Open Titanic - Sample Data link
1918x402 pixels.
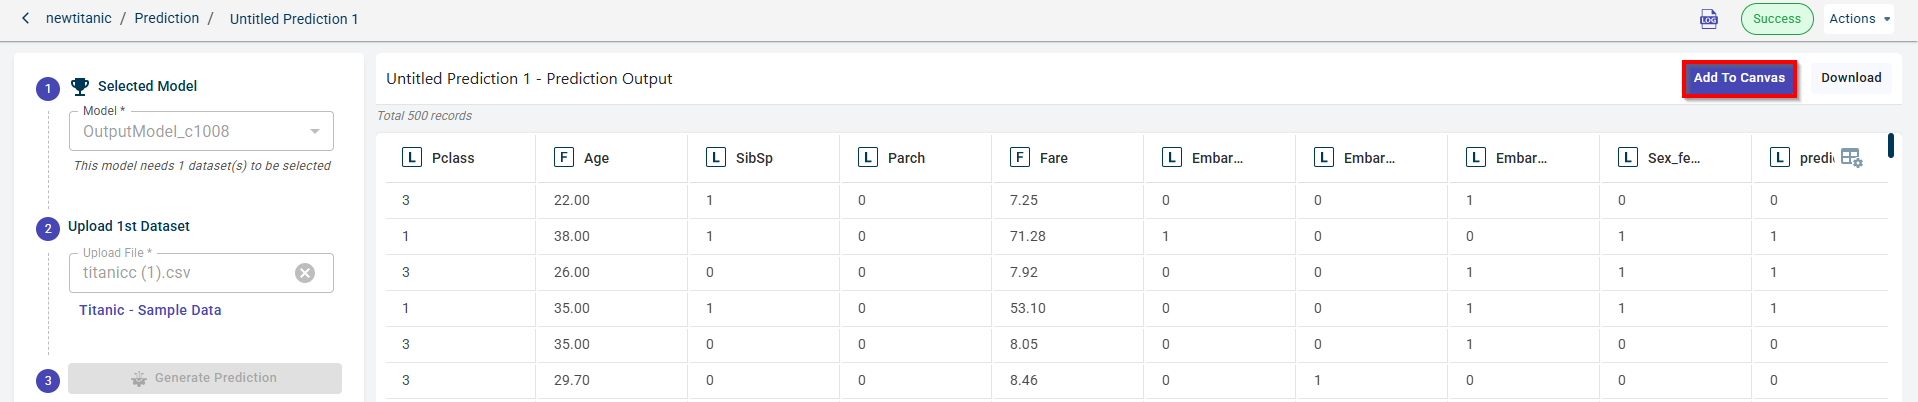coord(150,311)
